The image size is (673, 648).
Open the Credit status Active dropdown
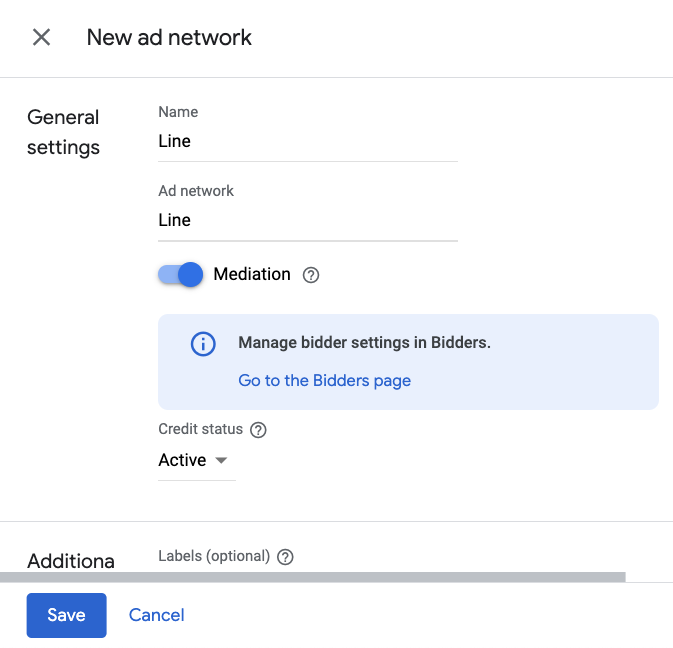(x=195, y=461)
